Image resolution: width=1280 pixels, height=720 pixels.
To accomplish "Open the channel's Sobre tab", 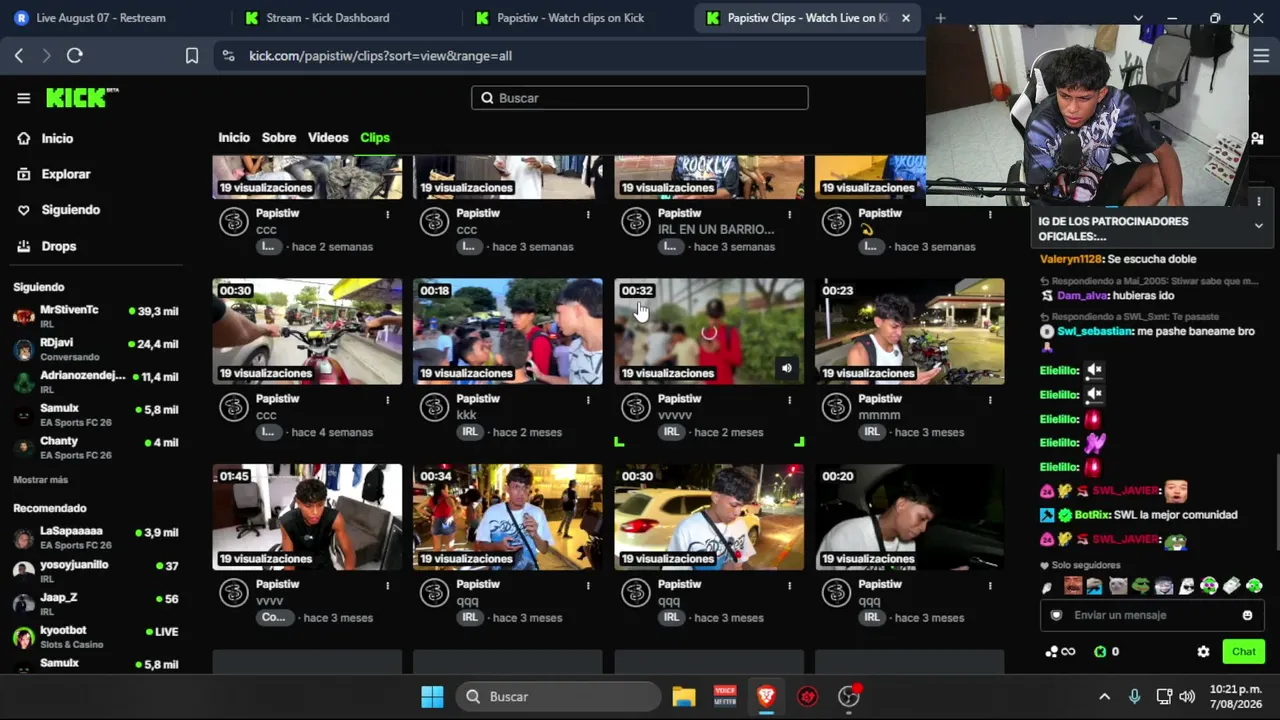I will [x=279, y=138].
